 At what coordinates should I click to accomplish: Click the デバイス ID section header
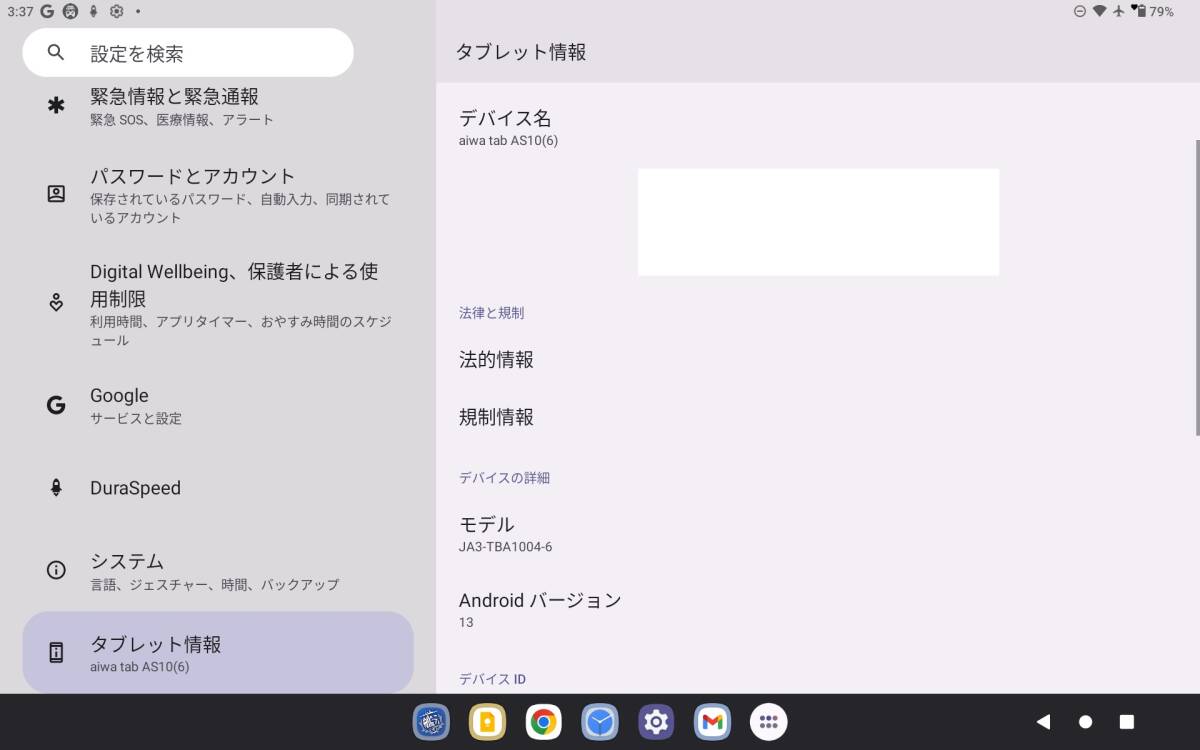tap(492, 679)
